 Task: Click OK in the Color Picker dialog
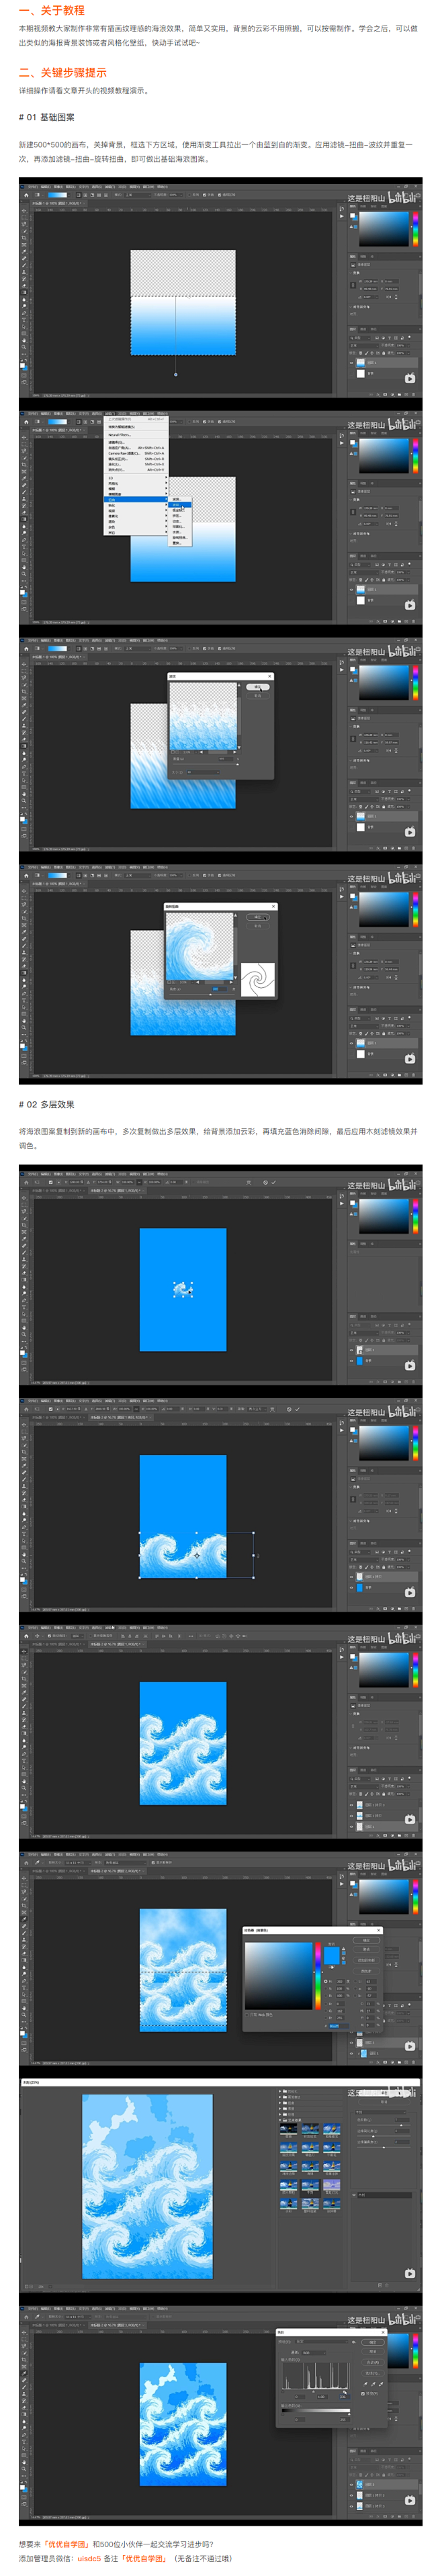coord(366,1940)
